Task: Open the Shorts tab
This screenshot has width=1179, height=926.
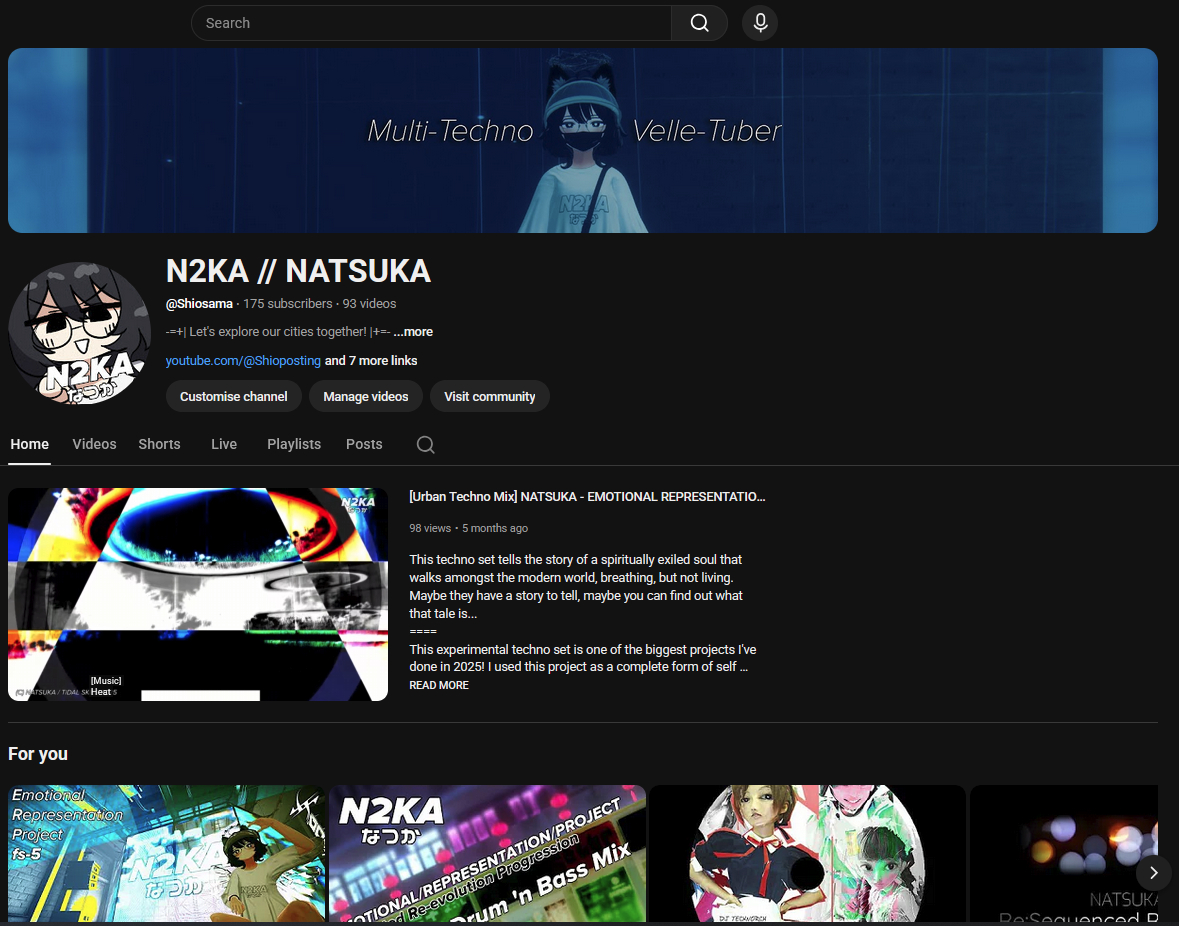Action: tap(159, 444)
